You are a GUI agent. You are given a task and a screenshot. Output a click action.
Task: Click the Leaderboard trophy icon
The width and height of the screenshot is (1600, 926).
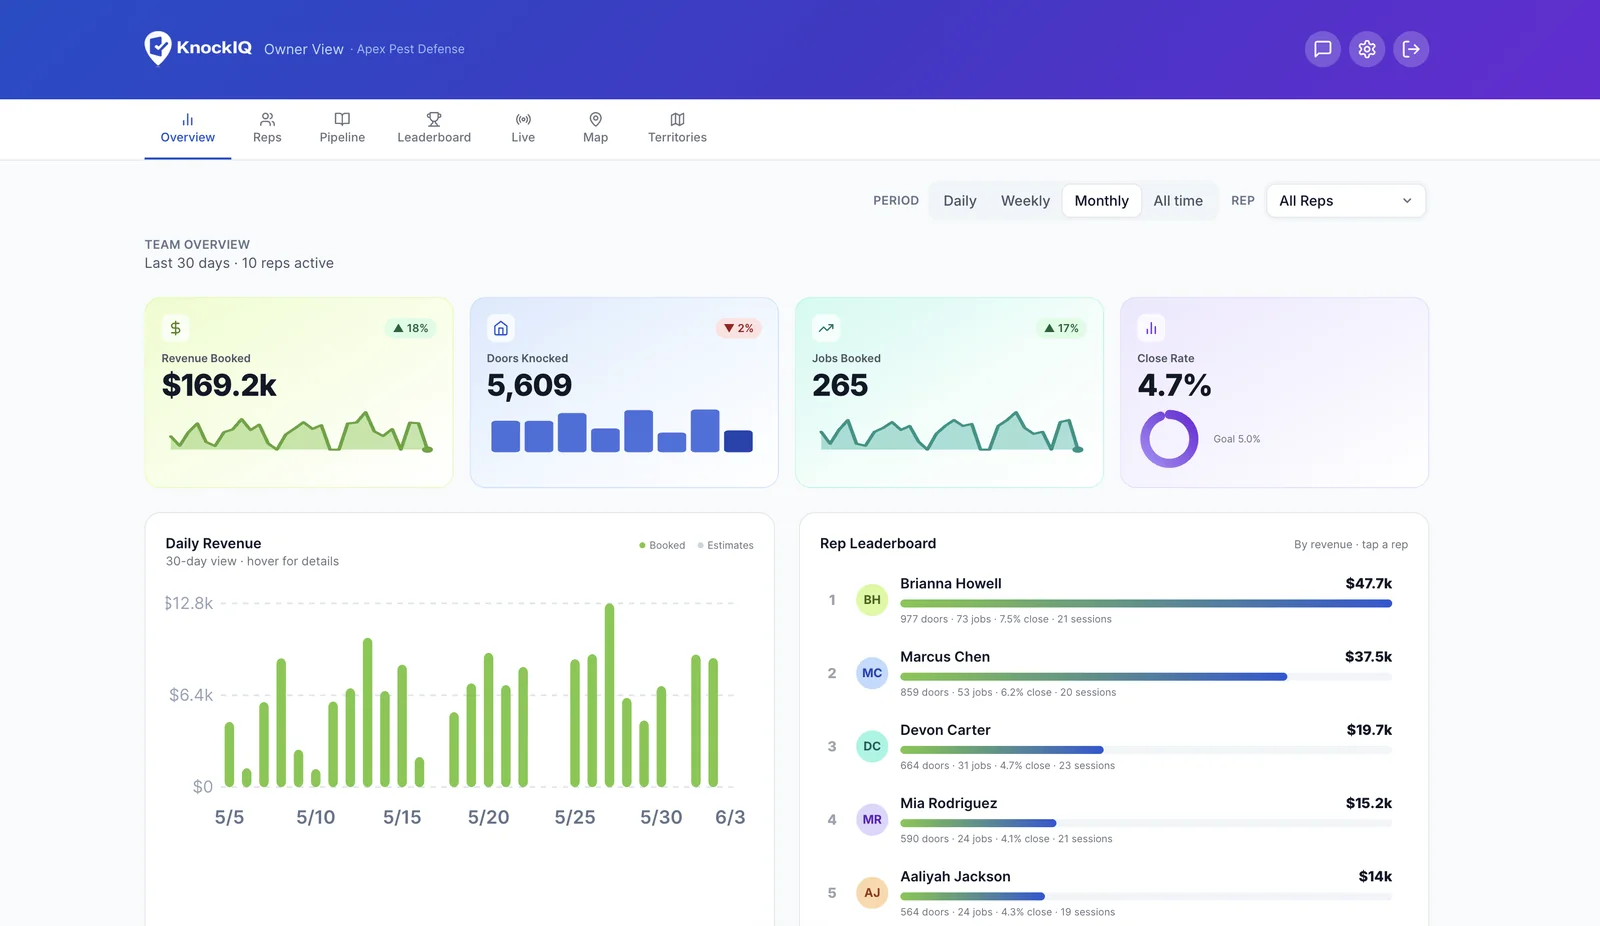click(434, 119)
